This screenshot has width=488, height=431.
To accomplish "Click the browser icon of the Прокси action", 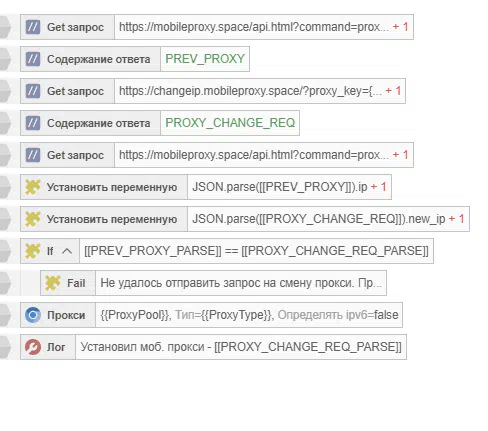I will pos(33,315).
